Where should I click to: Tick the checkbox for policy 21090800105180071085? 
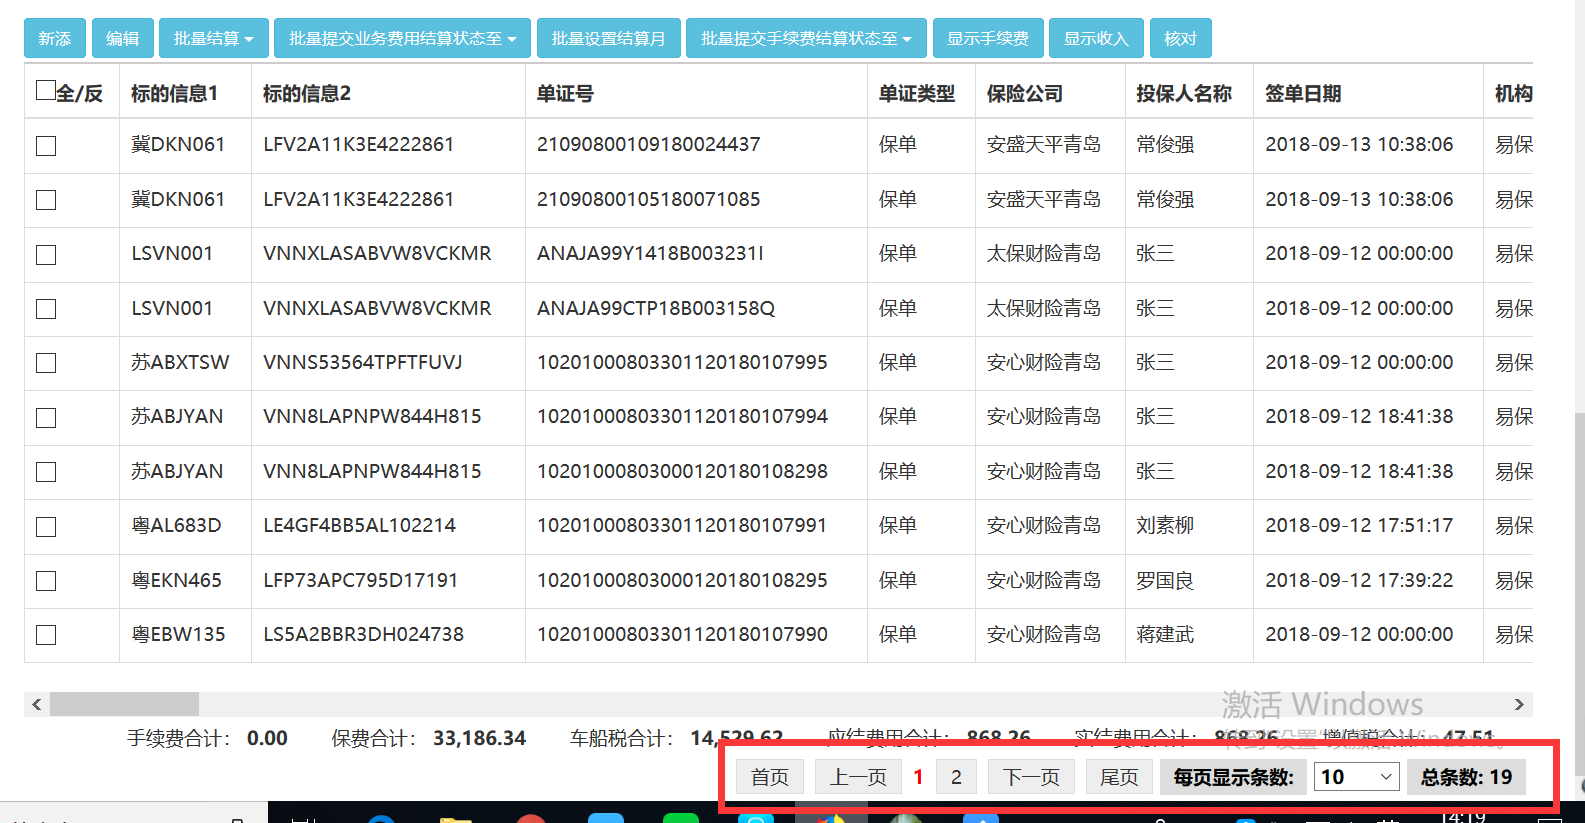click(x=46, y=200)
